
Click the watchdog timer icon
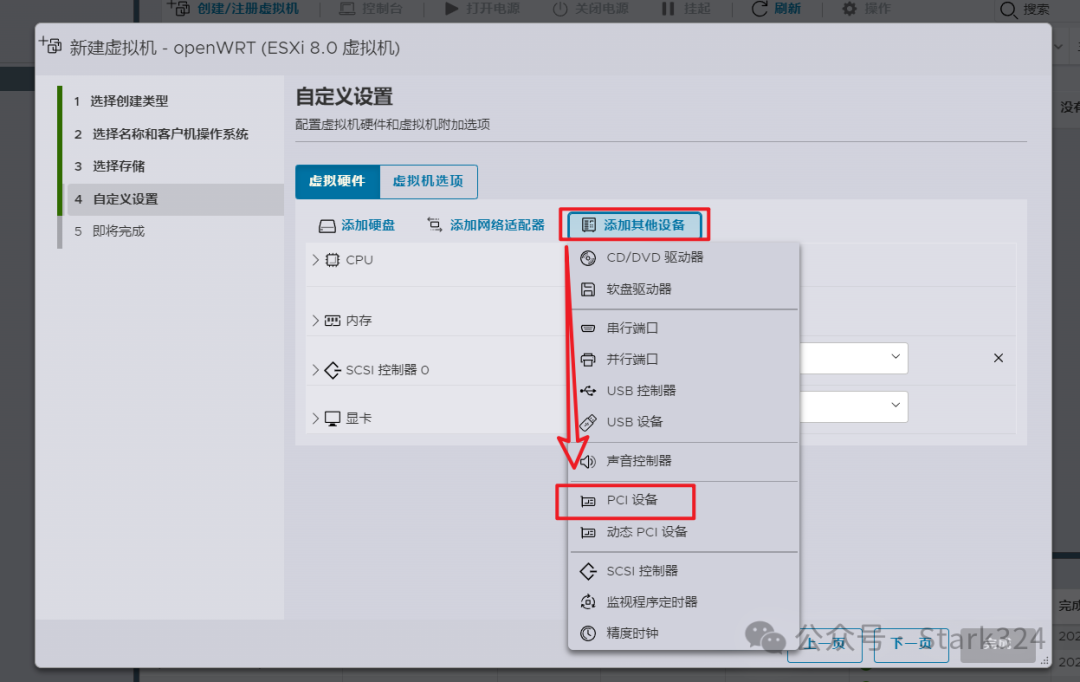tap(588, 602)
